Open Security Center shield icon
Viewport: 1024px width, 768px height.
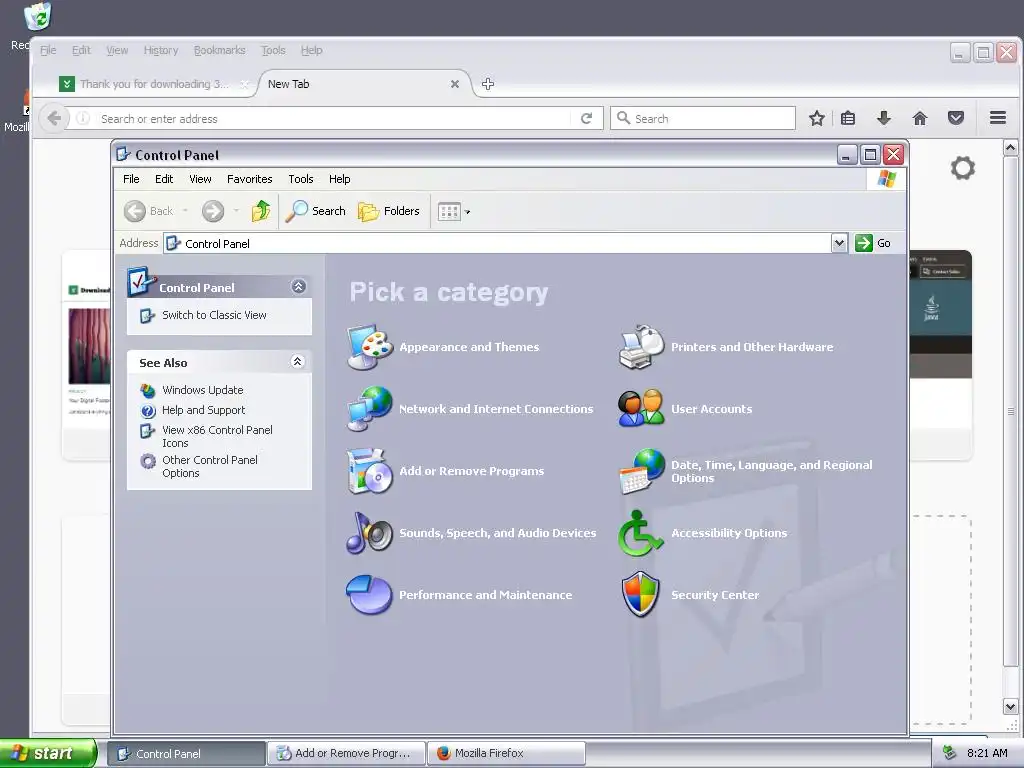pos(641,595)
